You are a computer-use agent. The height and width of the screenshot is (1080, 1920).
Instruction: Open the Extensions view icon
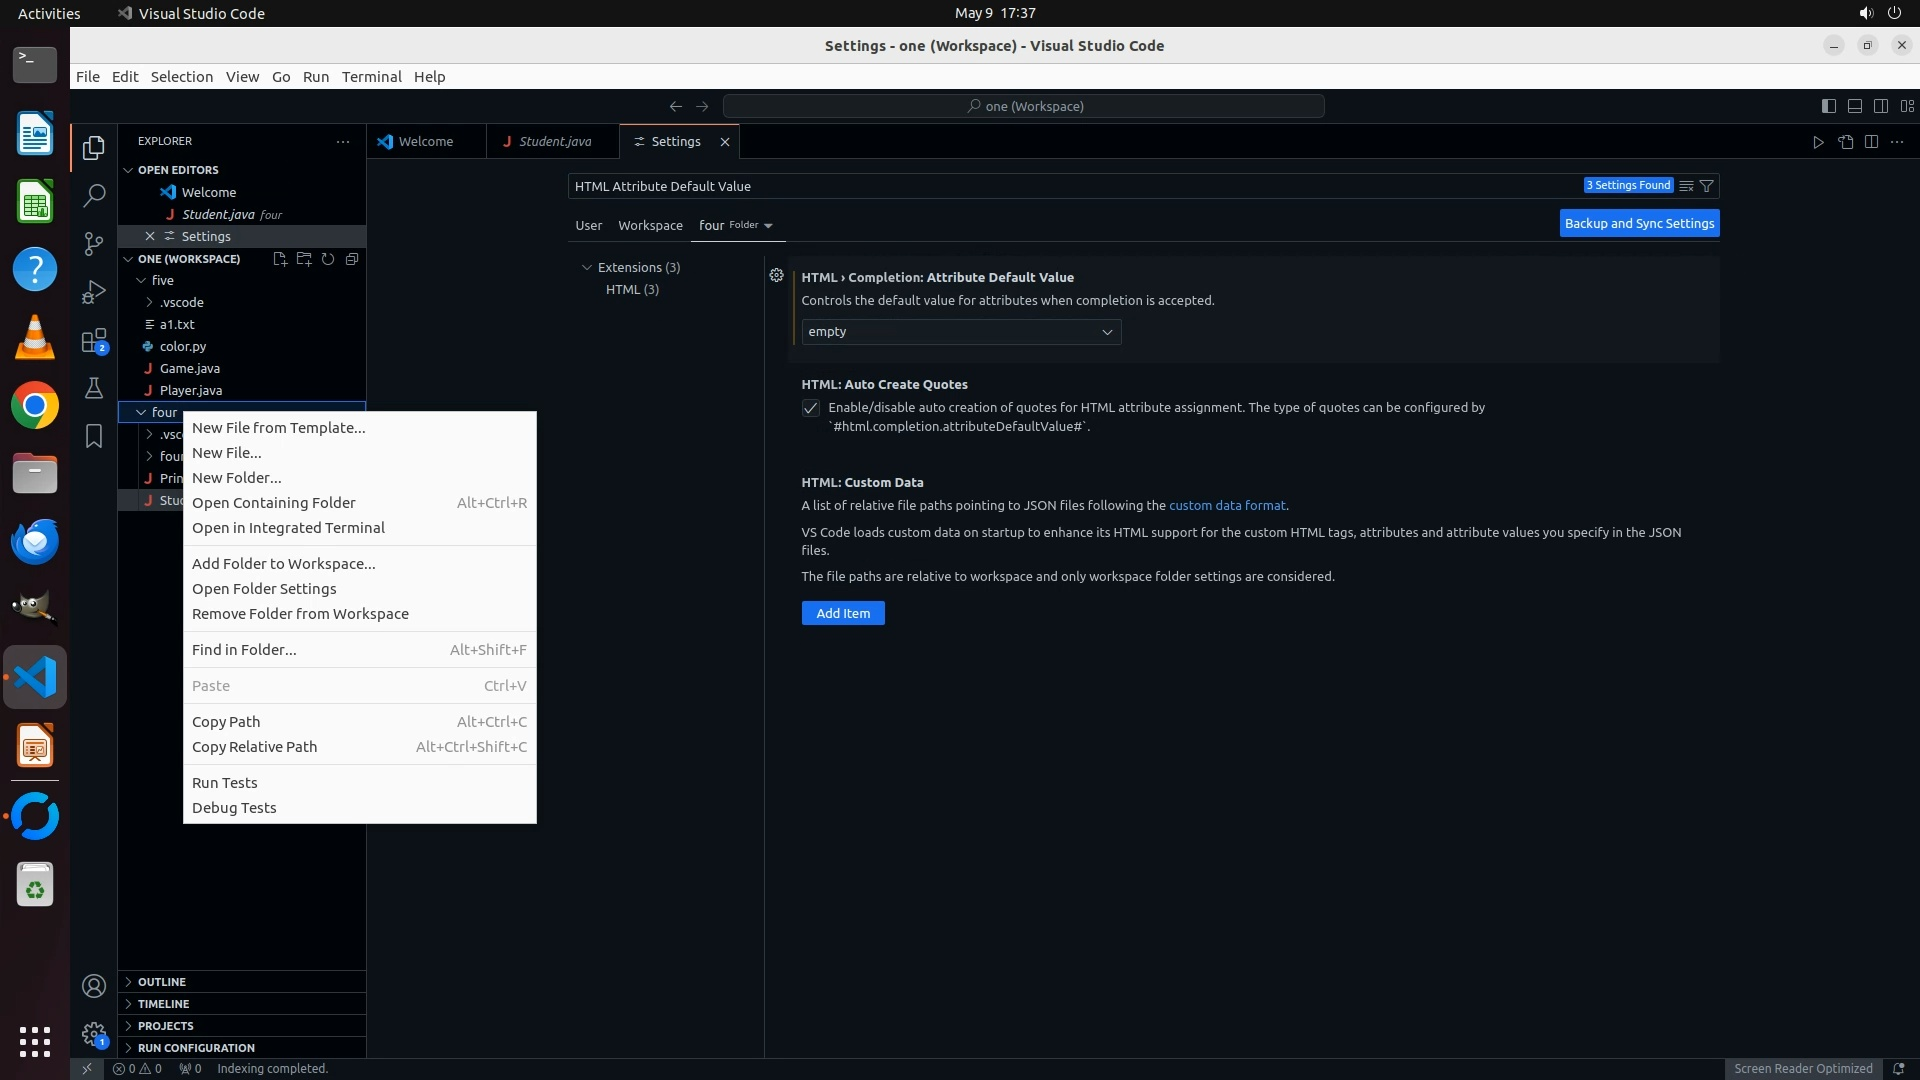point(94,341)
